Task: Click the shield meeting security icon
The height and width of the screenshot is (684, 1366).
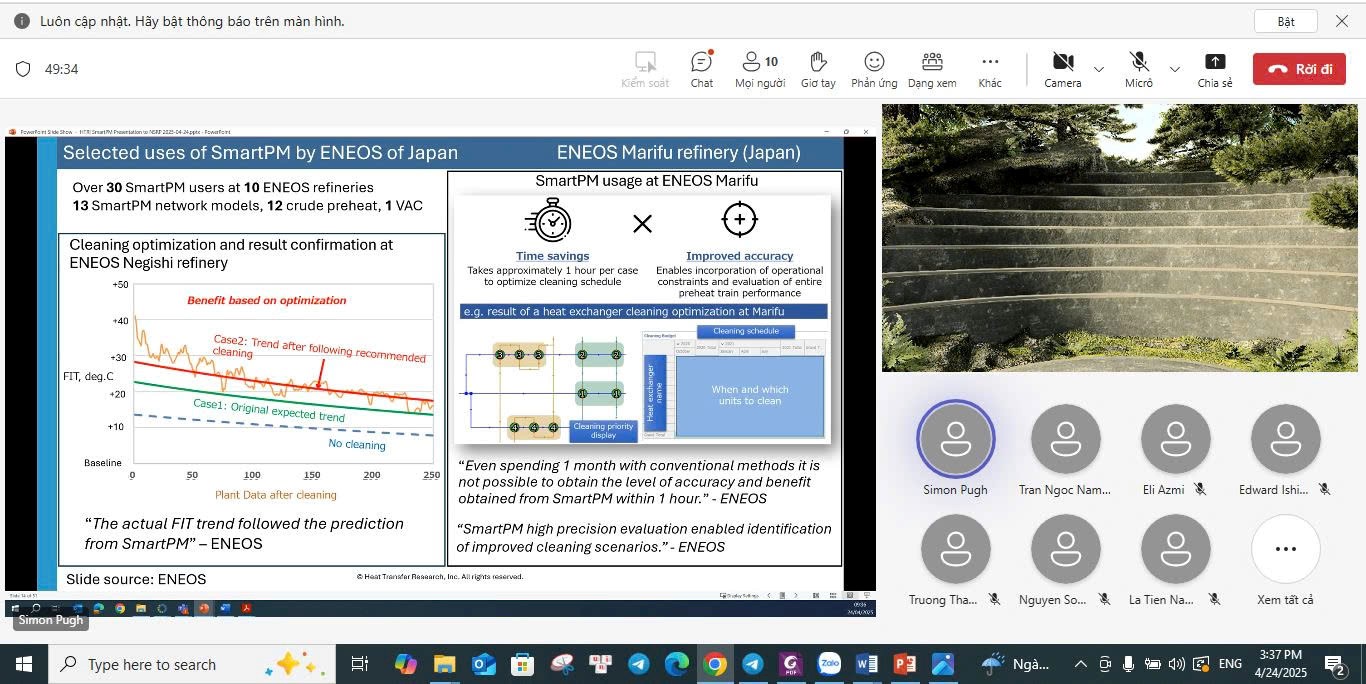Action: coord(23,69)
